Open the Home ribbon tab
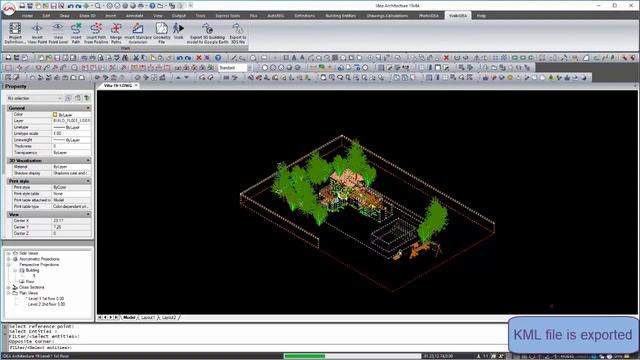 [x=27, y=16]
